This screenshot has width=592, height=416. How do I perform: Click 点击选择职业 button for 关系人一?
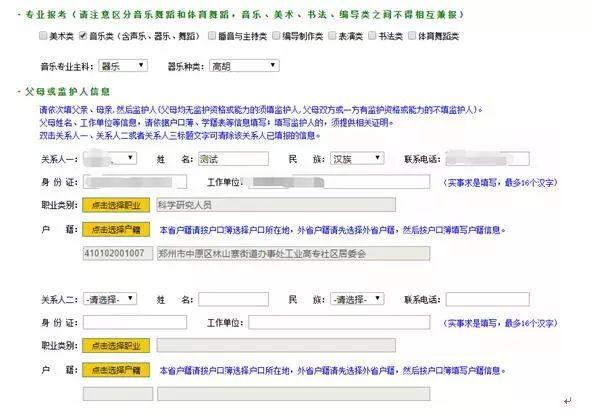[x=116, y=205]
